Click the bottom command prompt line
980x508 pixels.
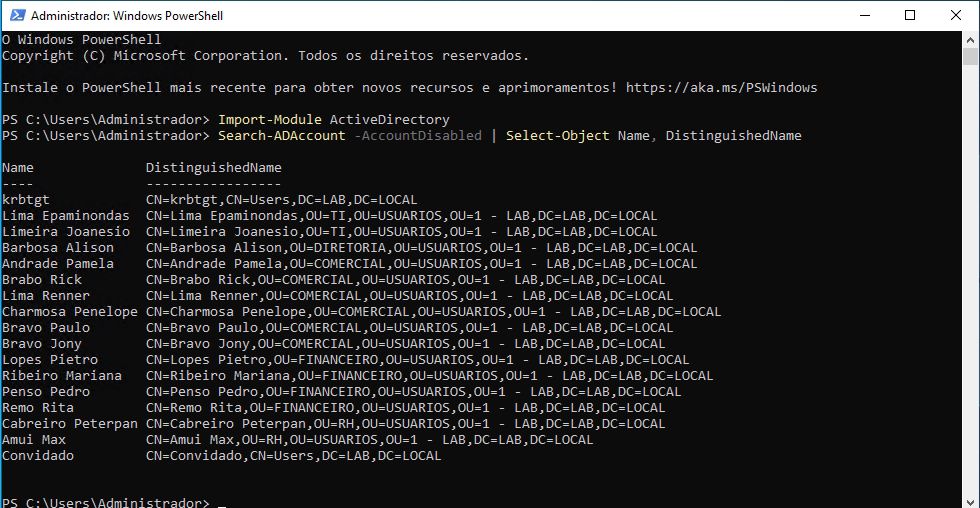pos(114,502)
